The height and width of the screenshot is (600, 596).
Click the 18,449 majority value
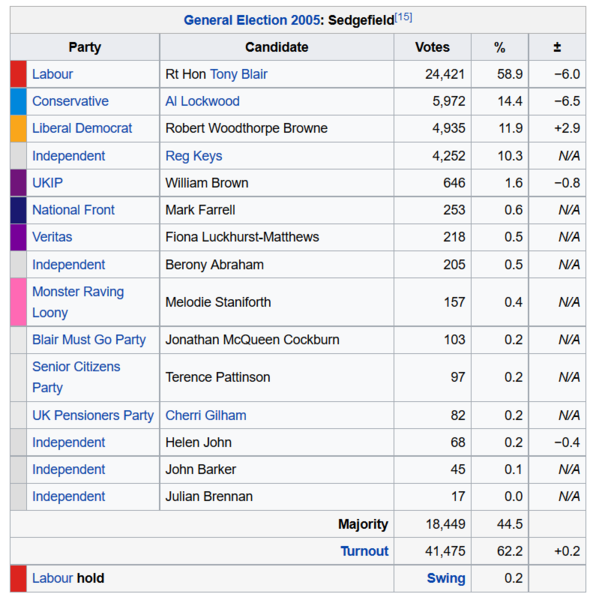pos(445,524)
